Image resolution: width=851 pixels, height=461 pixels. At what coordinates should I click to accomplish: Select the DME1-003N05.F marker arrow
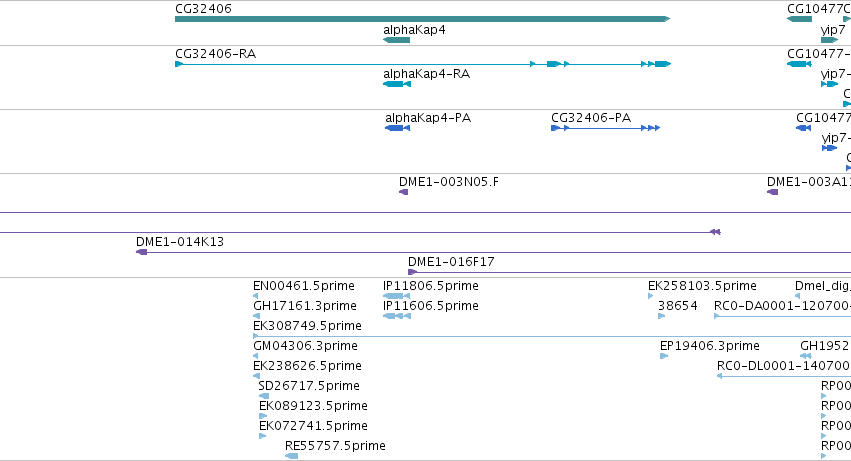coord(403,192)
